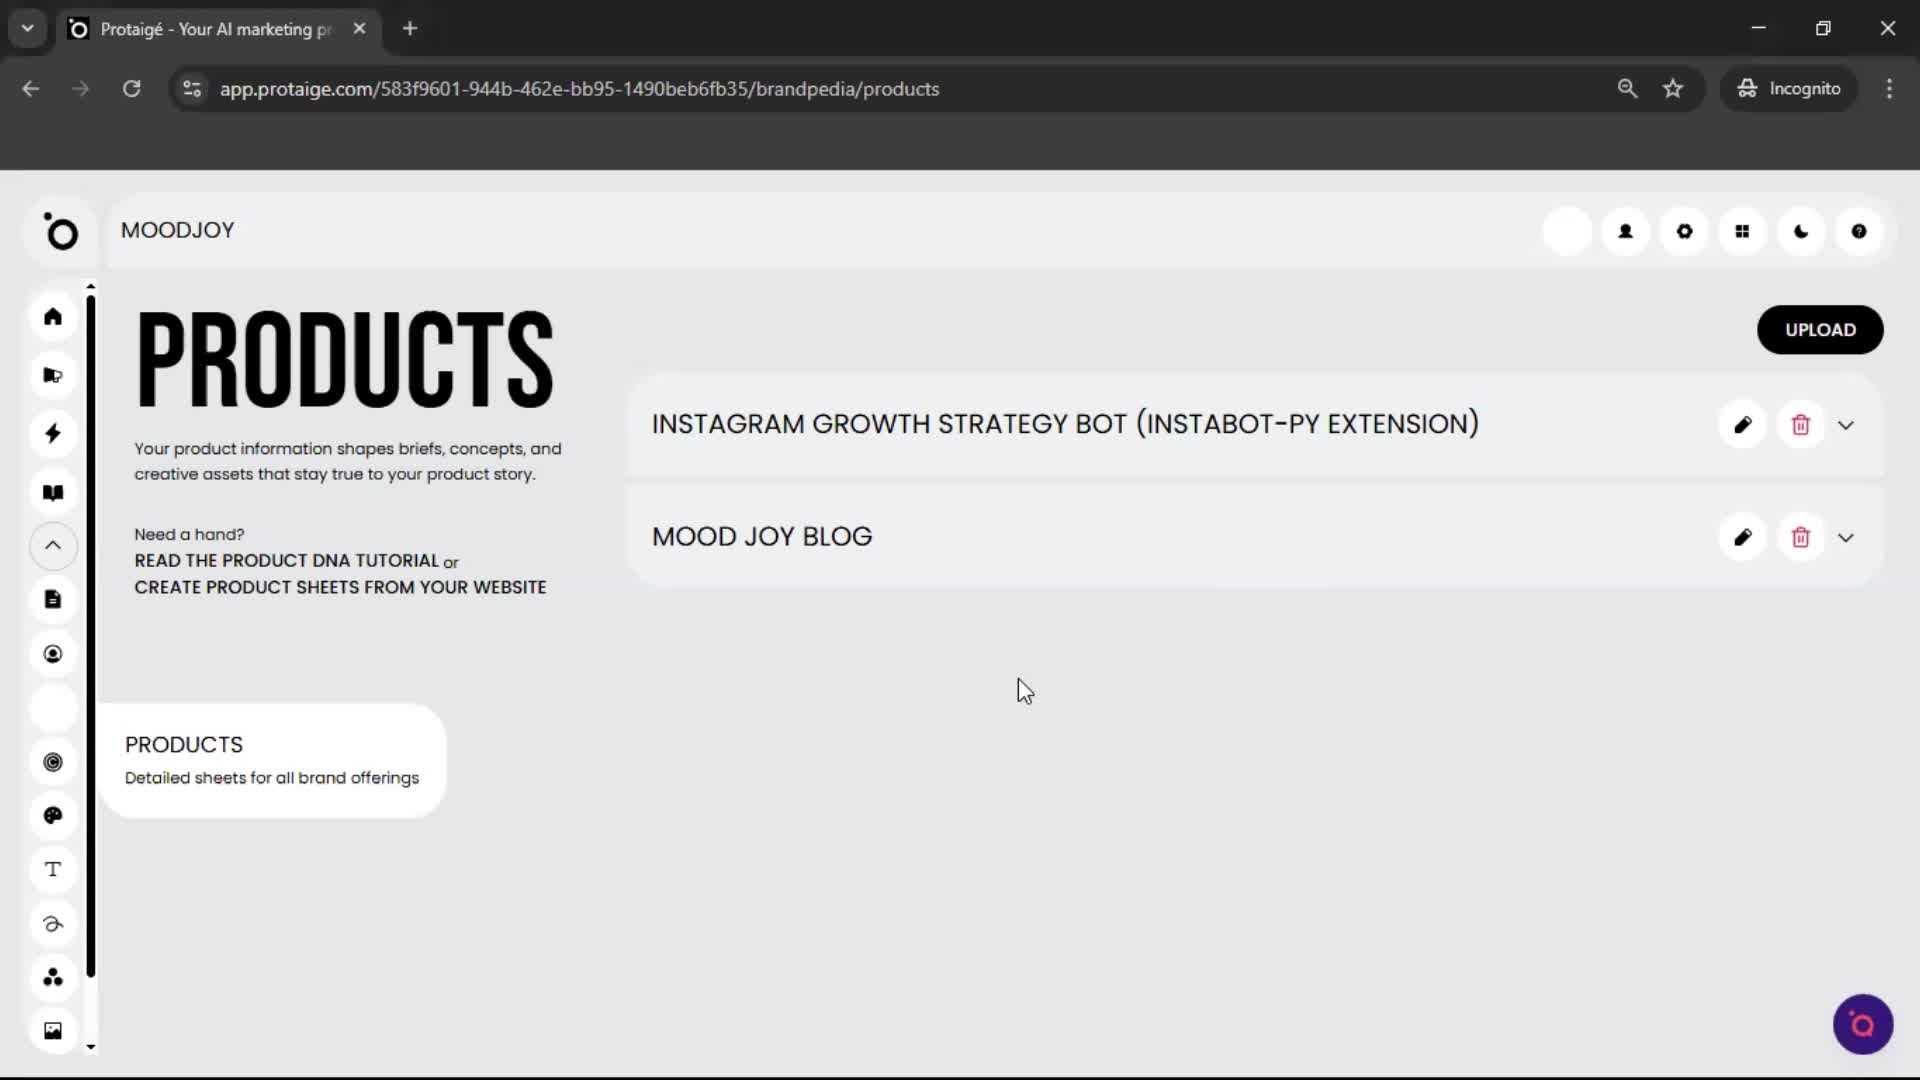Collapse the sidebar with the up chevron
The height and width of the screenshot is (1080, 1920).
52,546
